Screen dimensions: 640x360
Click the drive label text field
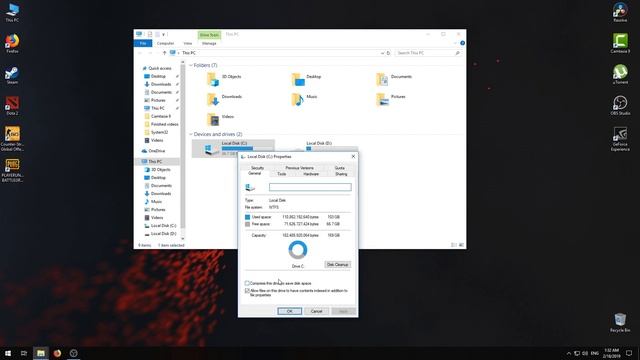point(310,187)
